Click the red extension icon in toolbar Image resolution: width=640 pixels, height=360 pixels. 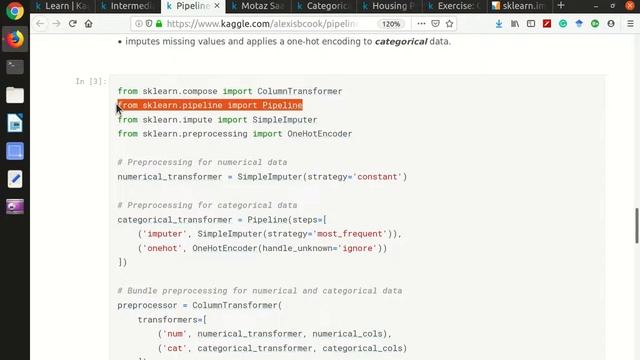pyautogui.click(x=547, y=24)
